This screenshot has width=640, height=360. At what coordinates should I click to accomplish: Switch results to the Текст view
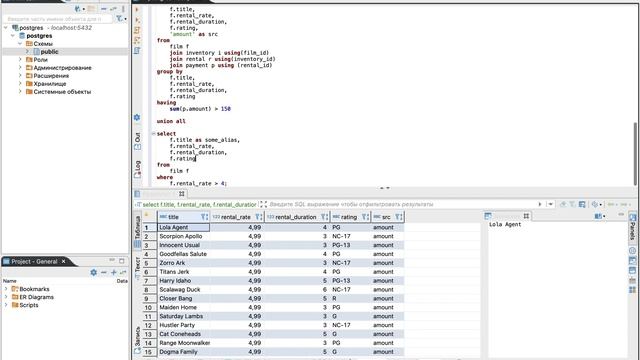138,268
